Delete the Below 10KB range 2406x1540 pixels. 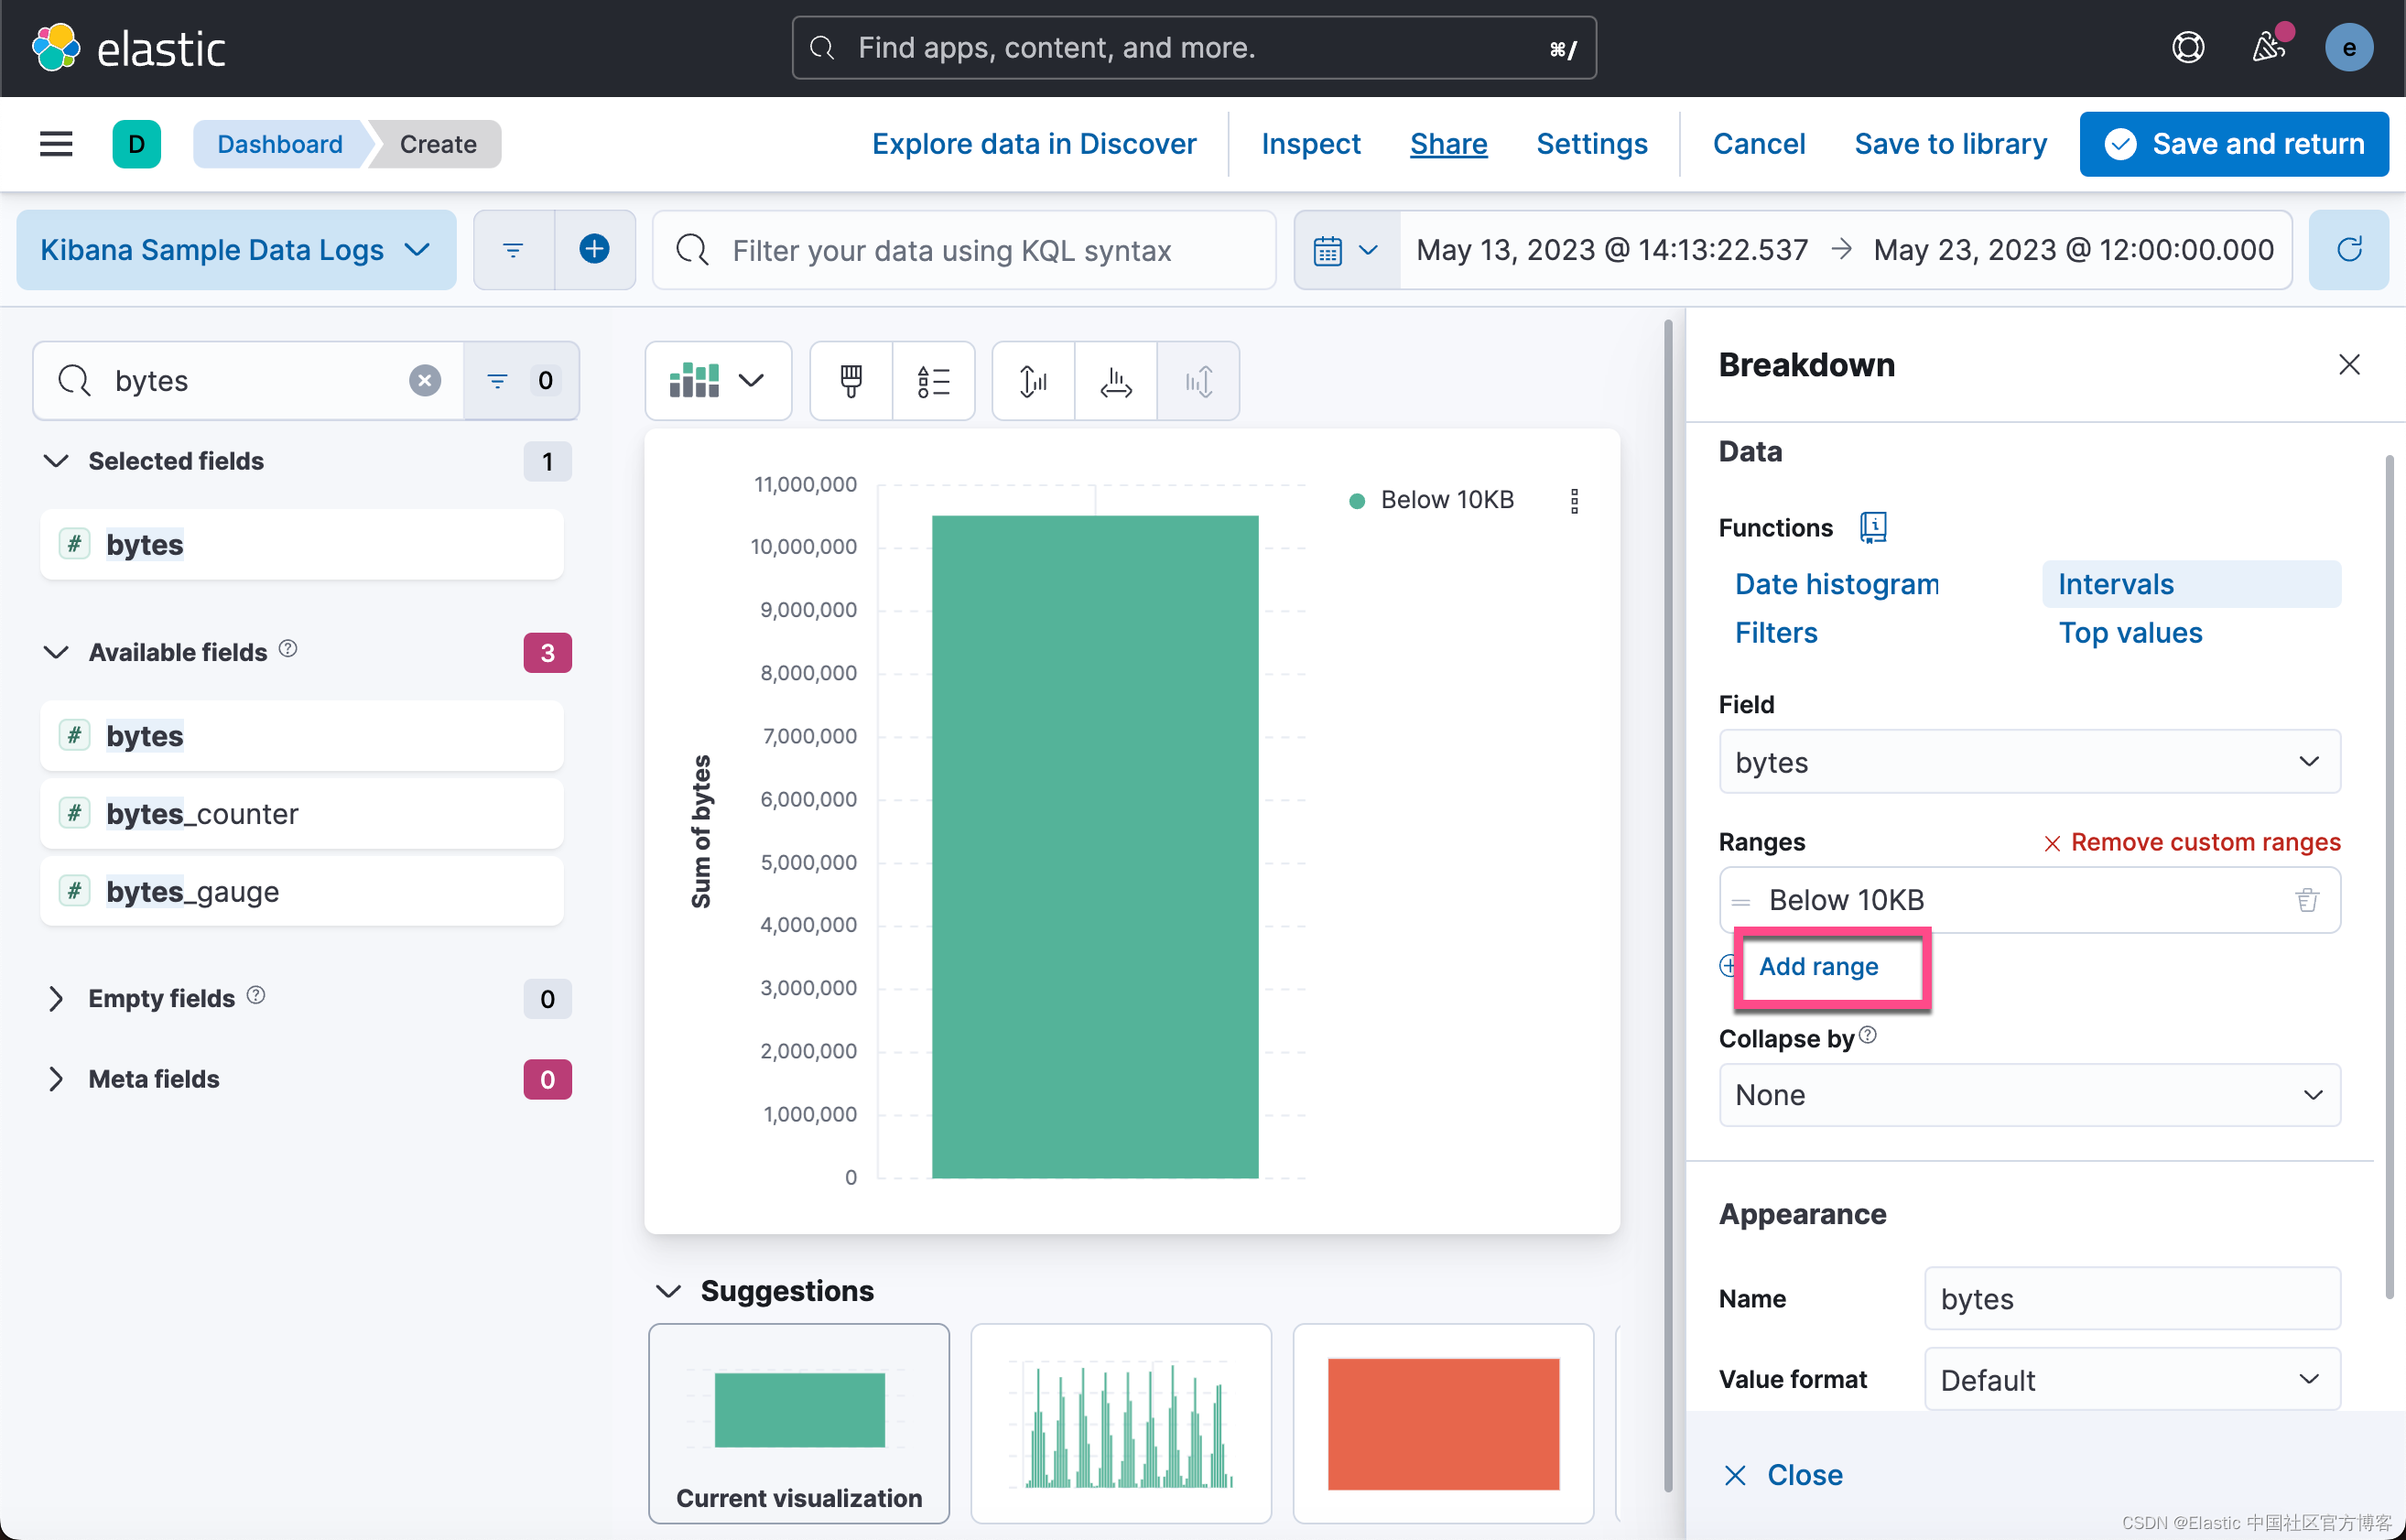[2307, 900]
